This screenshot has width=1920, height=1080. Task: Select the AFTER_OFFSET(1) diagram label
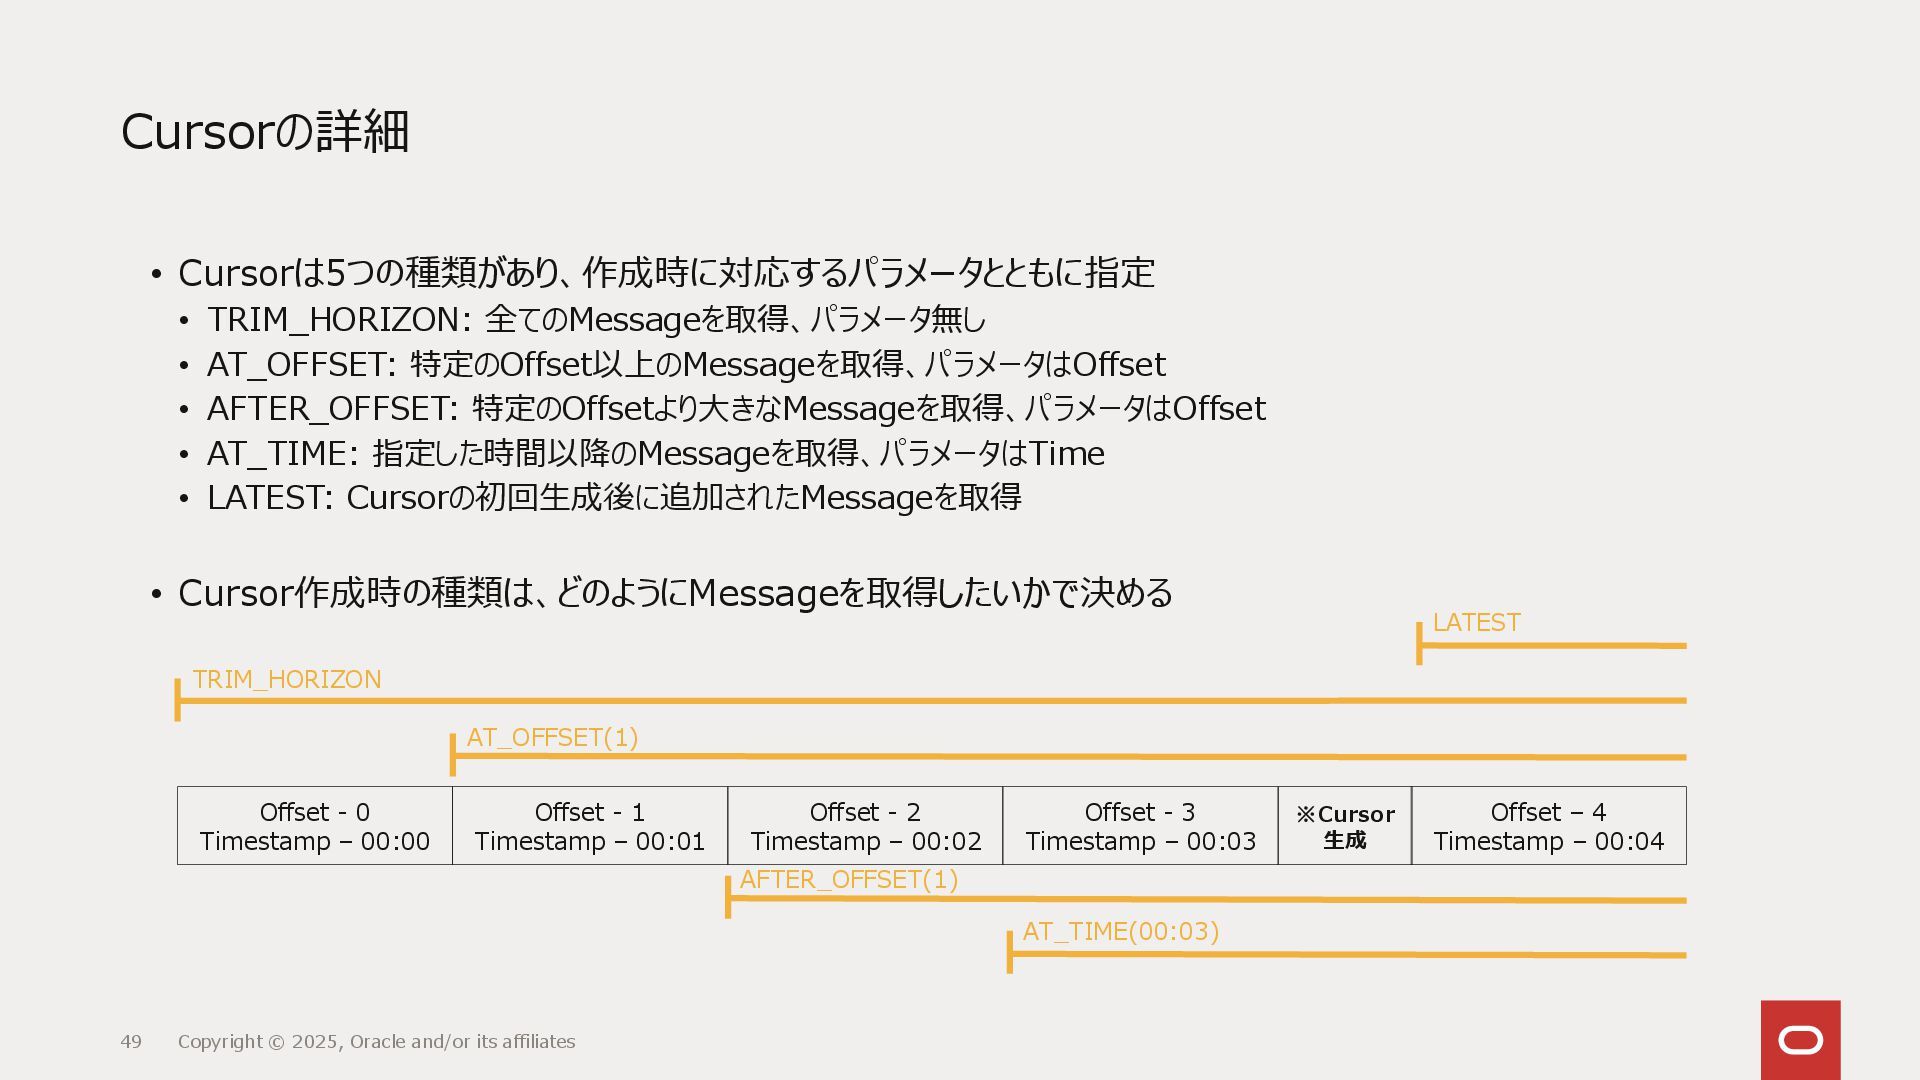tap(848, 880)
